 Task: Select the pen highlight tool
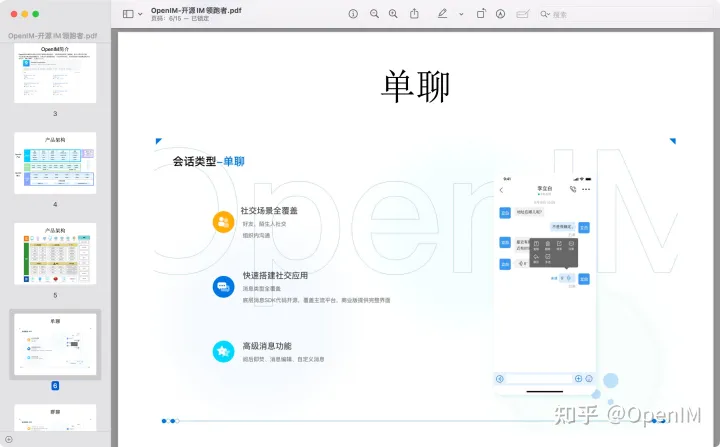[442, 14]
